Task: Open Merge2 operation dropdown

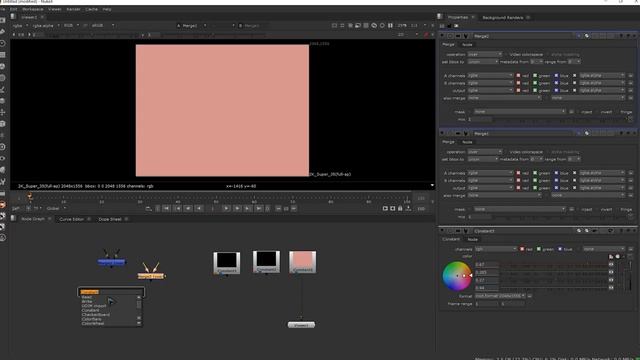Action: [x=484, y=54]
